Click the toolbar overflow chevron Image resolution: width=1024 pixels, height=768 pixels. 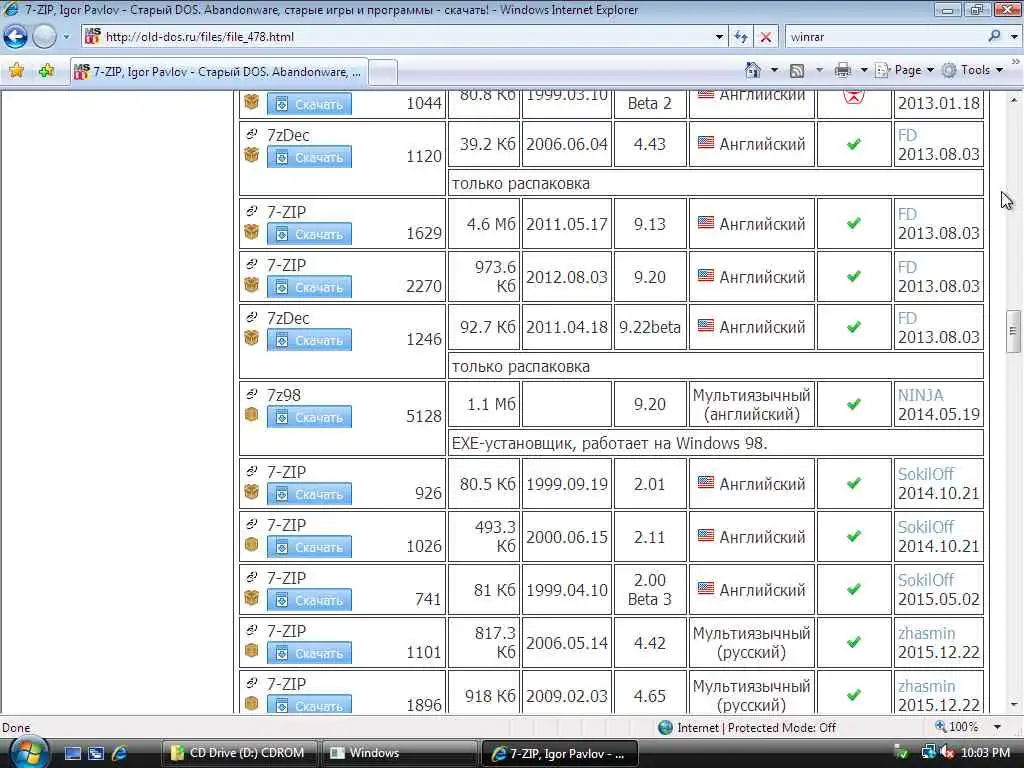(1016, 61)
